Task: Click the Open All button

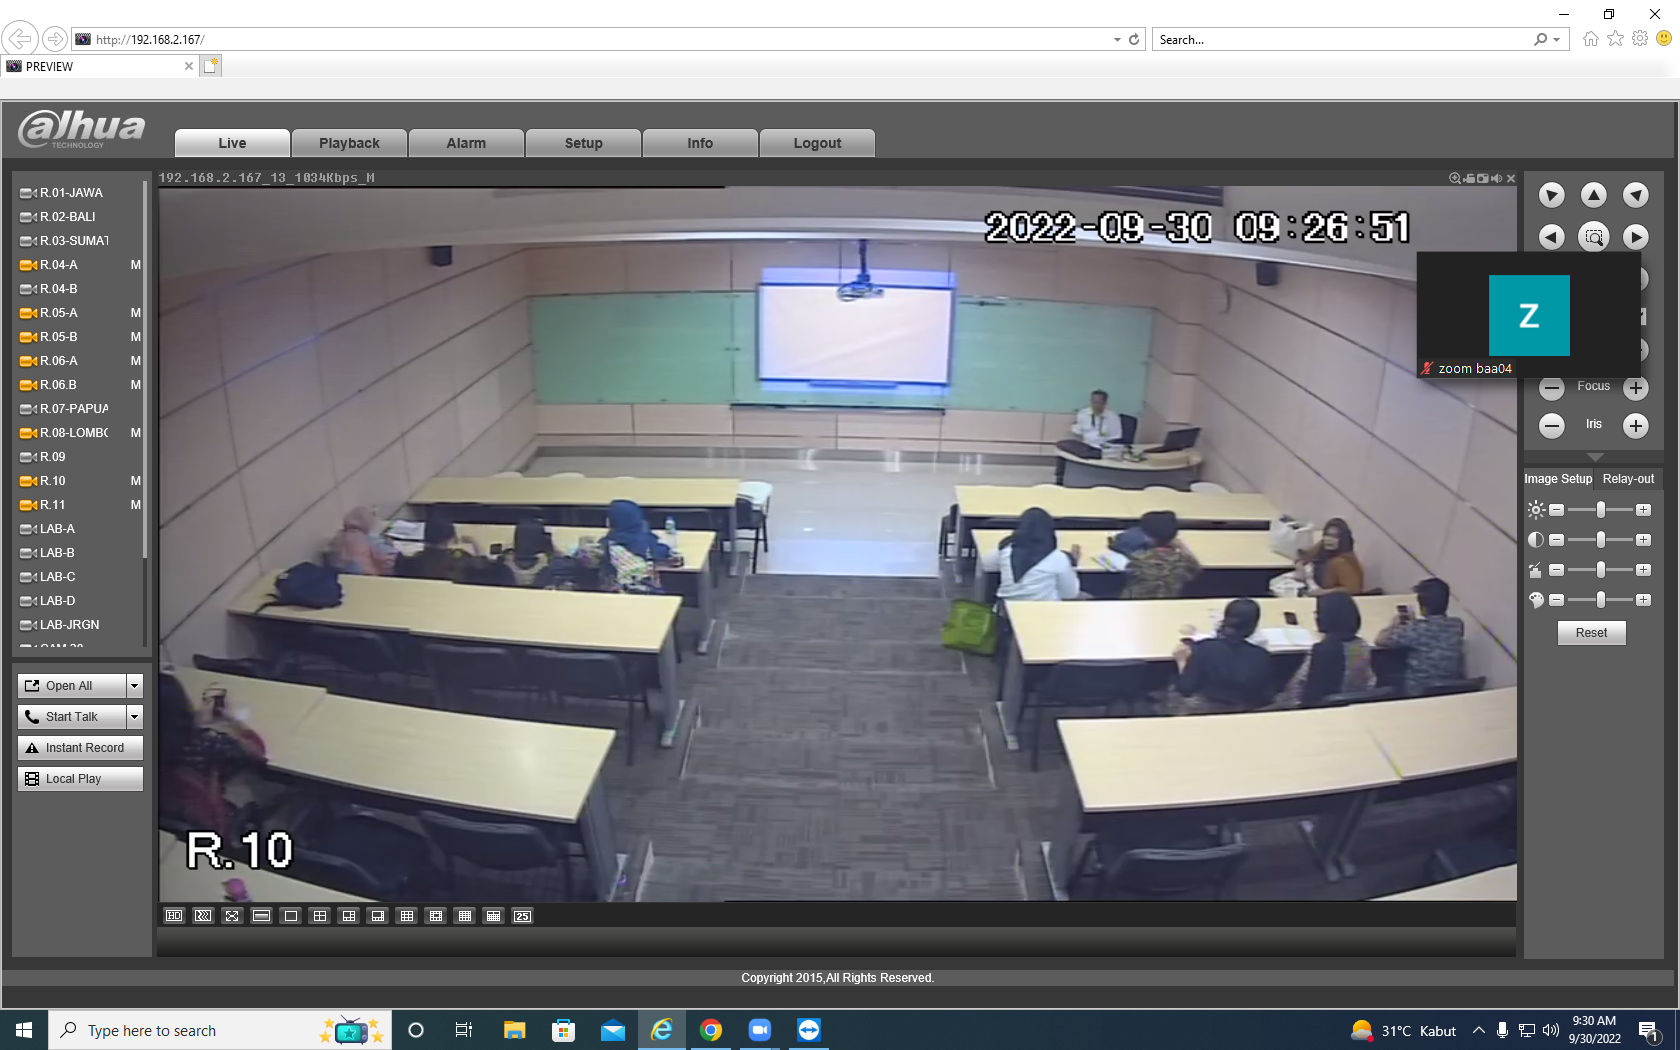Action: point(72,686)
